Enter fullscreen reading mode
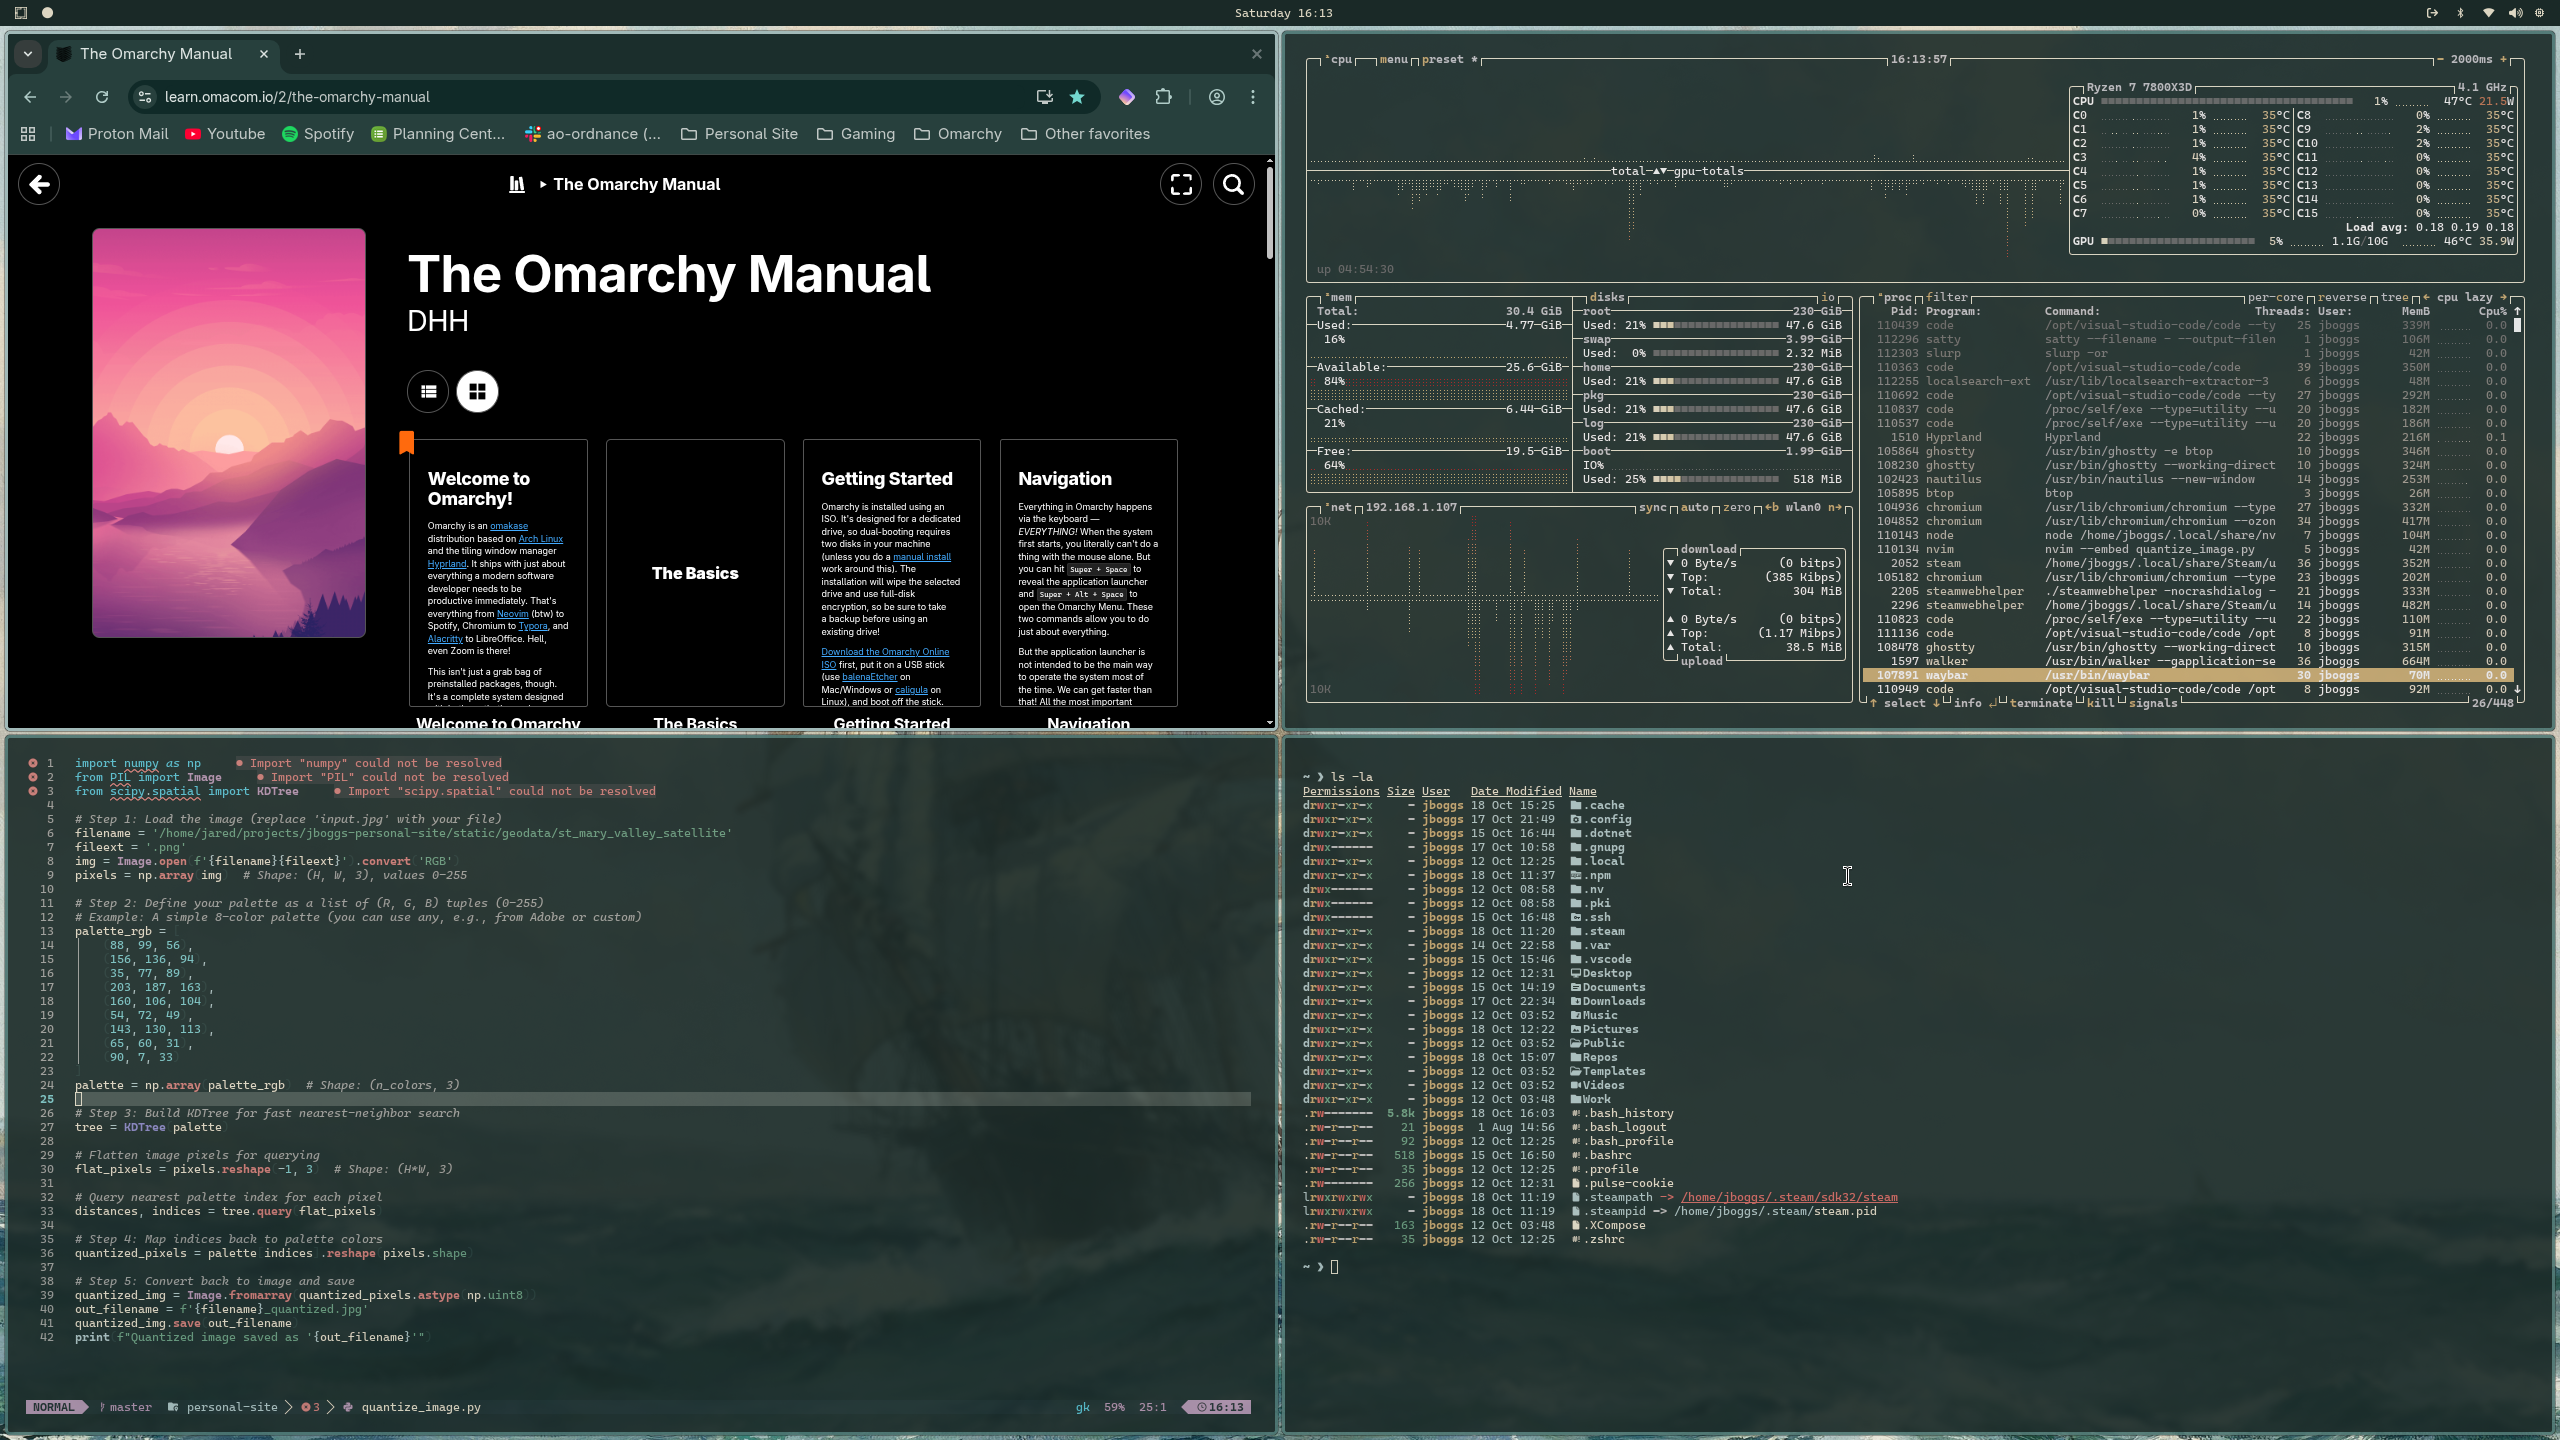Image resolution: width=2560 pixels, height=1440 pixels. click(x=1181, y=184)
